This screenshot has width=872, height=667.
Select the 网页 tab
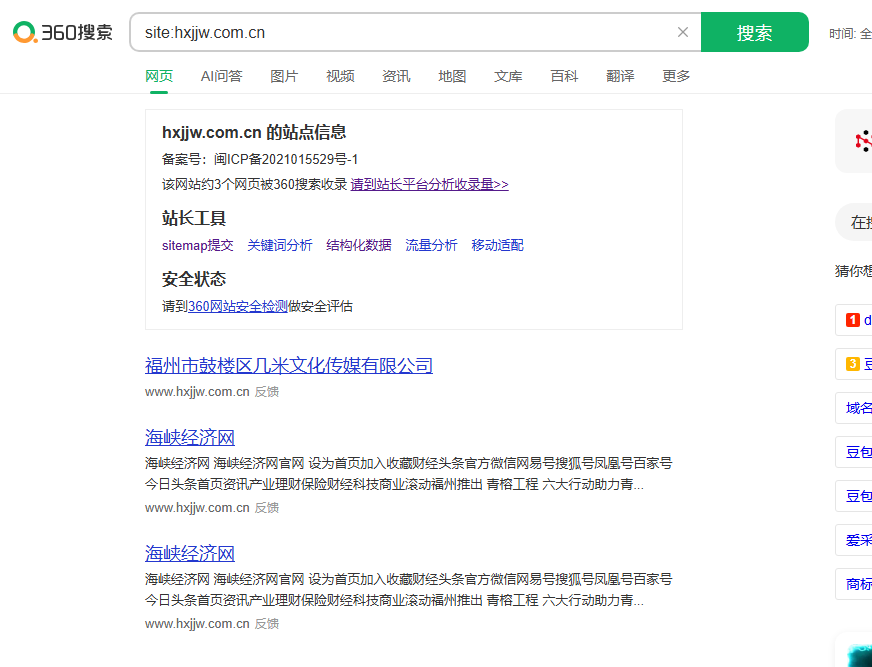(x=159, y=76)
